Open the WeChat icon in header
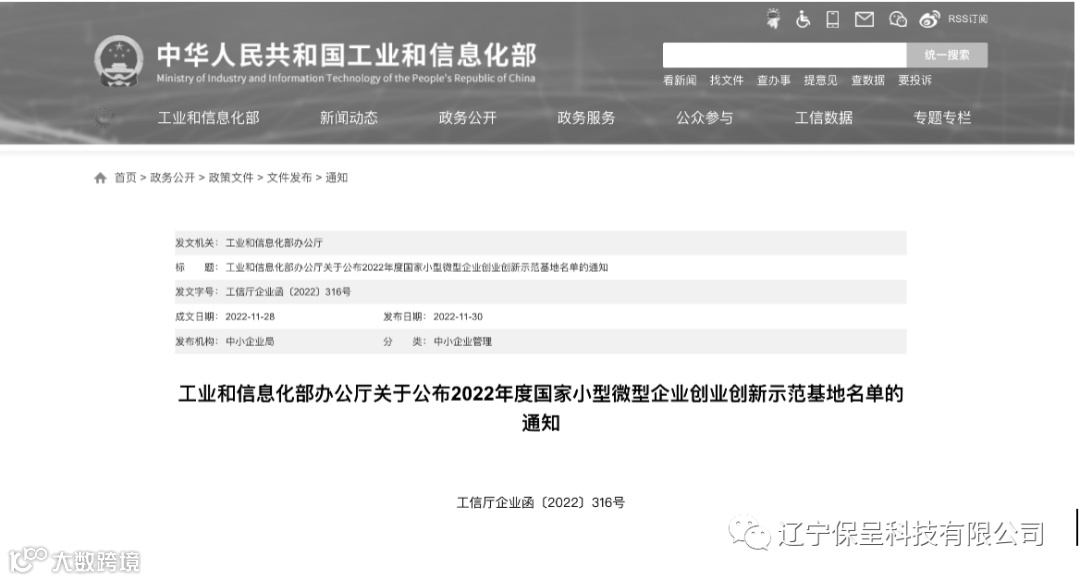Screen dimensions: 1080x581 897,19
